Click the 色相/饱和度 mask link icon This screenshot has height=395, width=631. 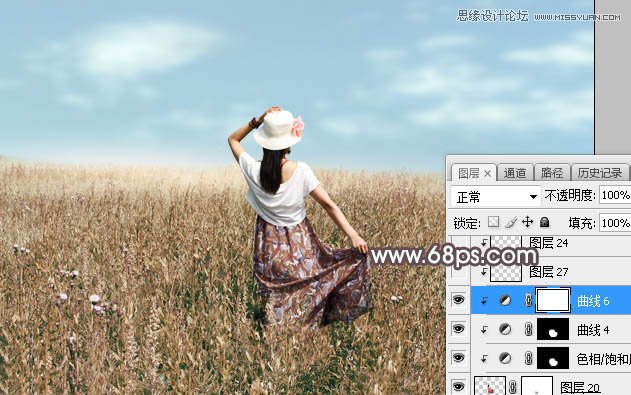pyautogui.click(x=528, y=358)
